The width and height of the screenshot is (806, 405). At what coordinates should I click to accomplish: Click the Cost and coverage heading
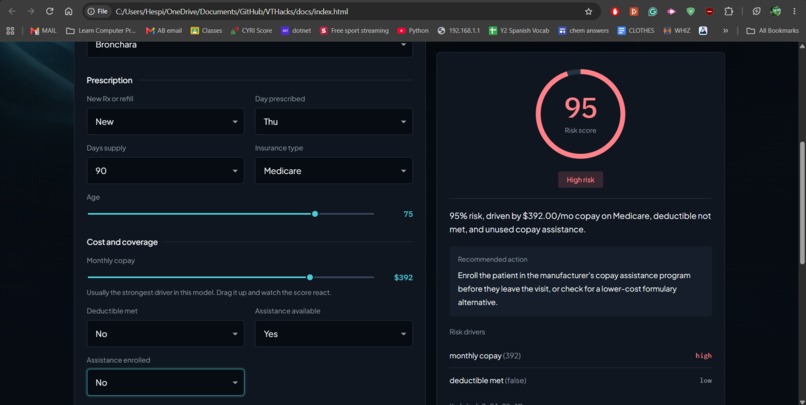[122, 242]
